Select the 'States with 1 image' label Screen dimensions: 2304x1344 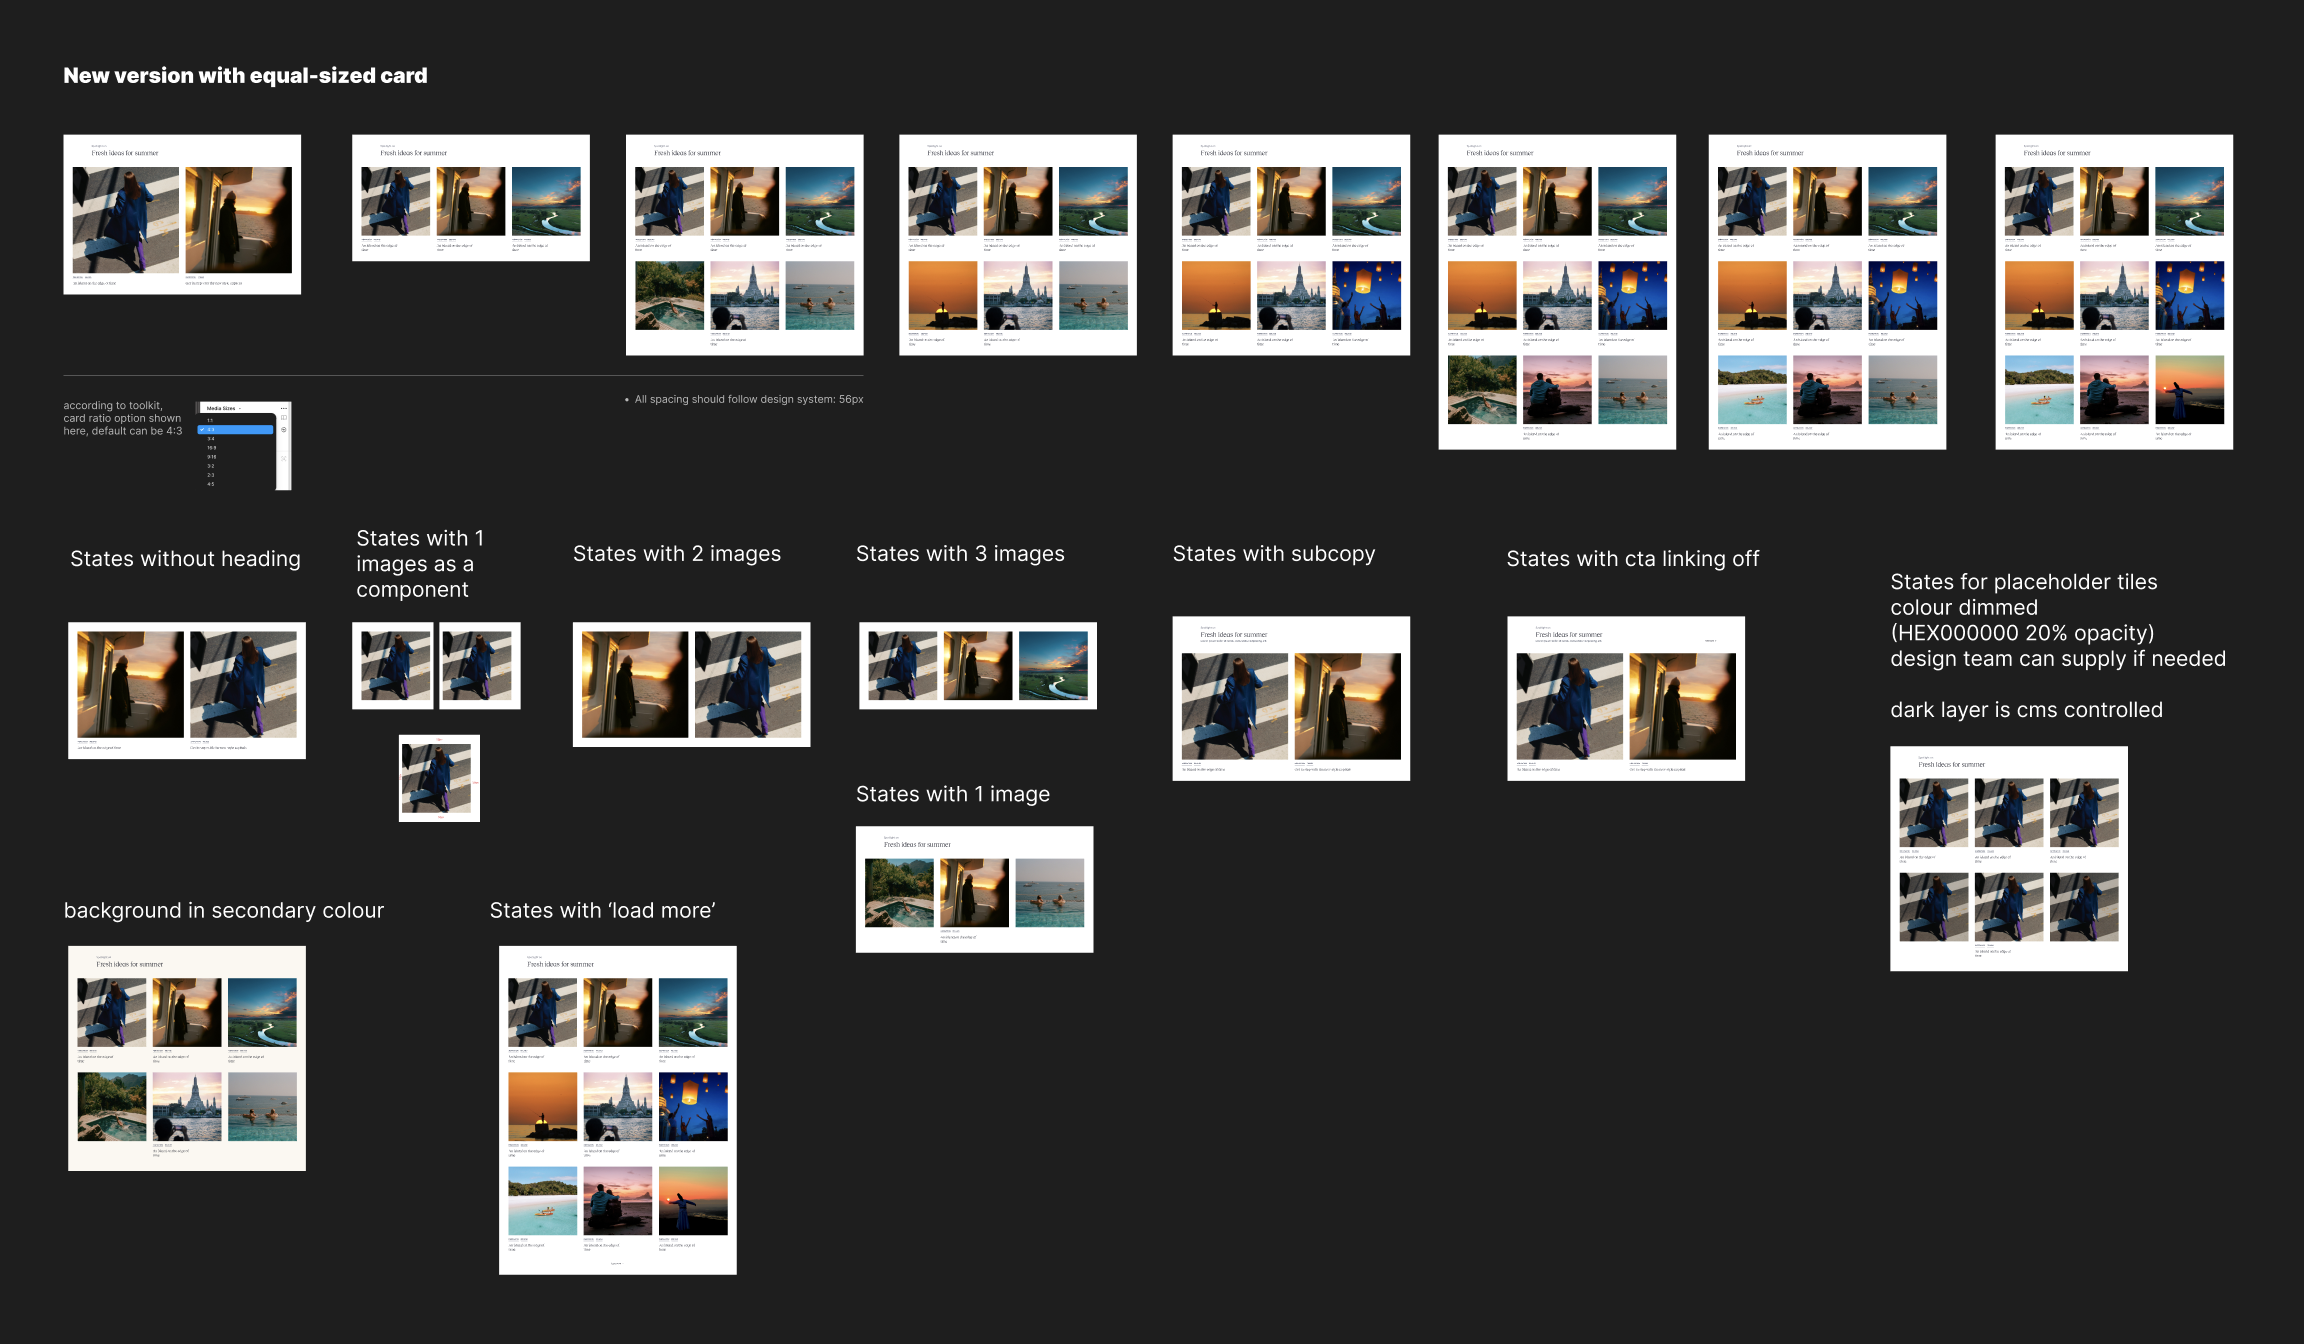coord(953,794)
